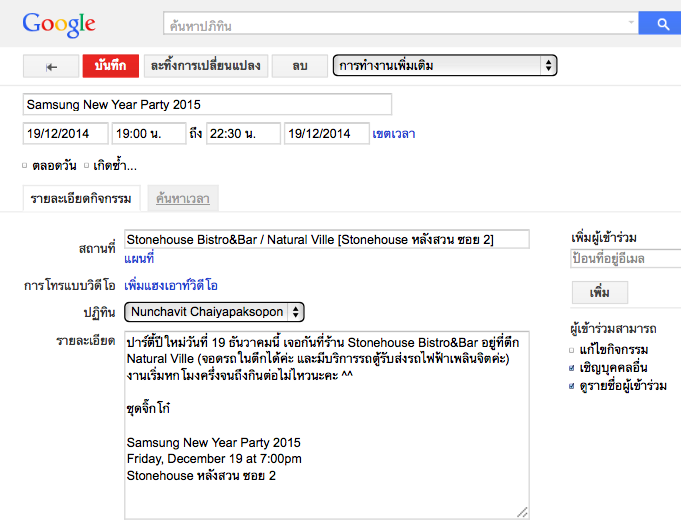Click the start time field 19:00 น.
This screenshot has height=527, width=681.
(x=149, y=133)
